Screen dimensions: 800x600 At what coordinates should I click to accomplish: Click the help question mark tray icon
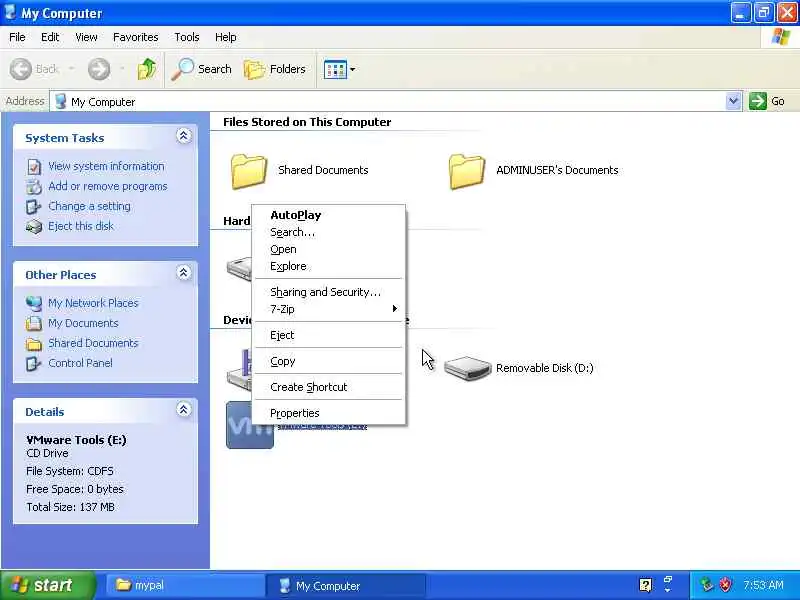tap(645, 585)
